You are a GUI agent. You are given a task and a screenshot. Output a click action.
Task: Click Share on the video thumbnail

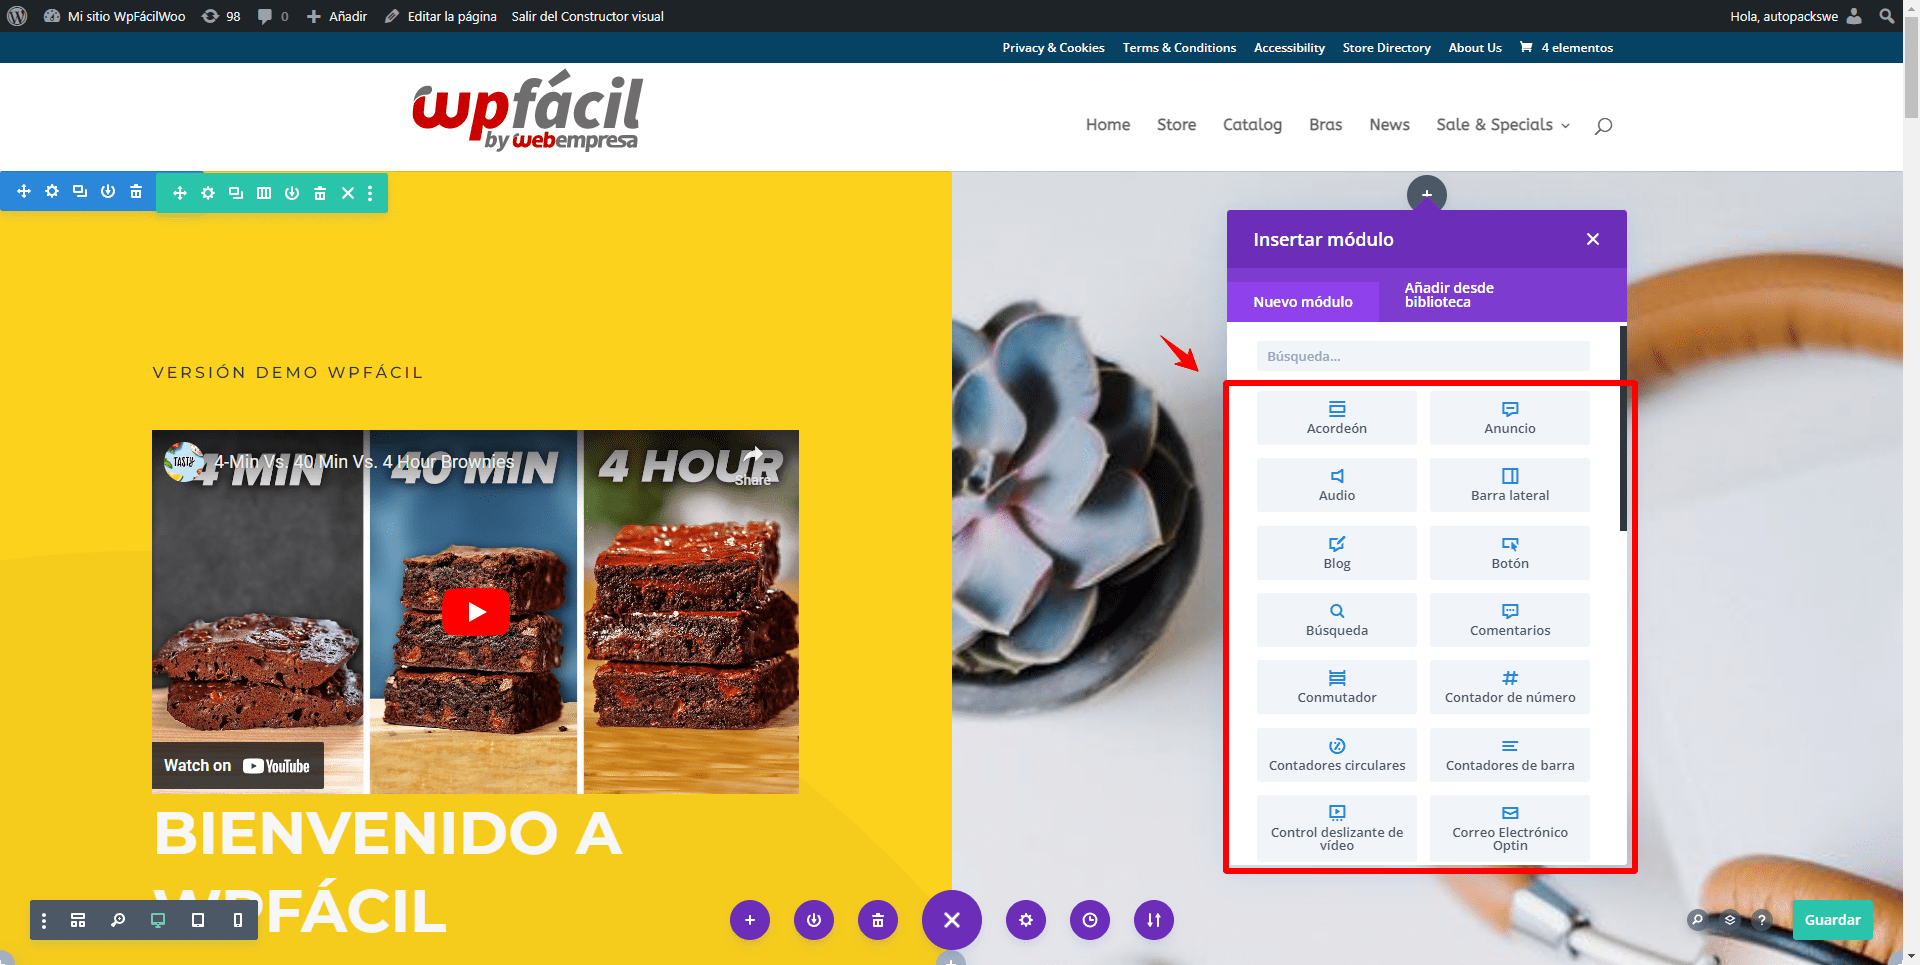(x=754, y=465)
